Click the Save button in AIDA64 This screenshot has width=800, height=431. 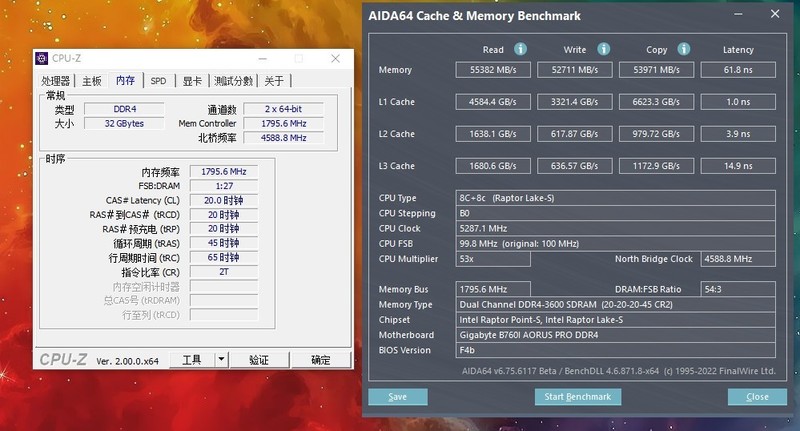(397, 397)
